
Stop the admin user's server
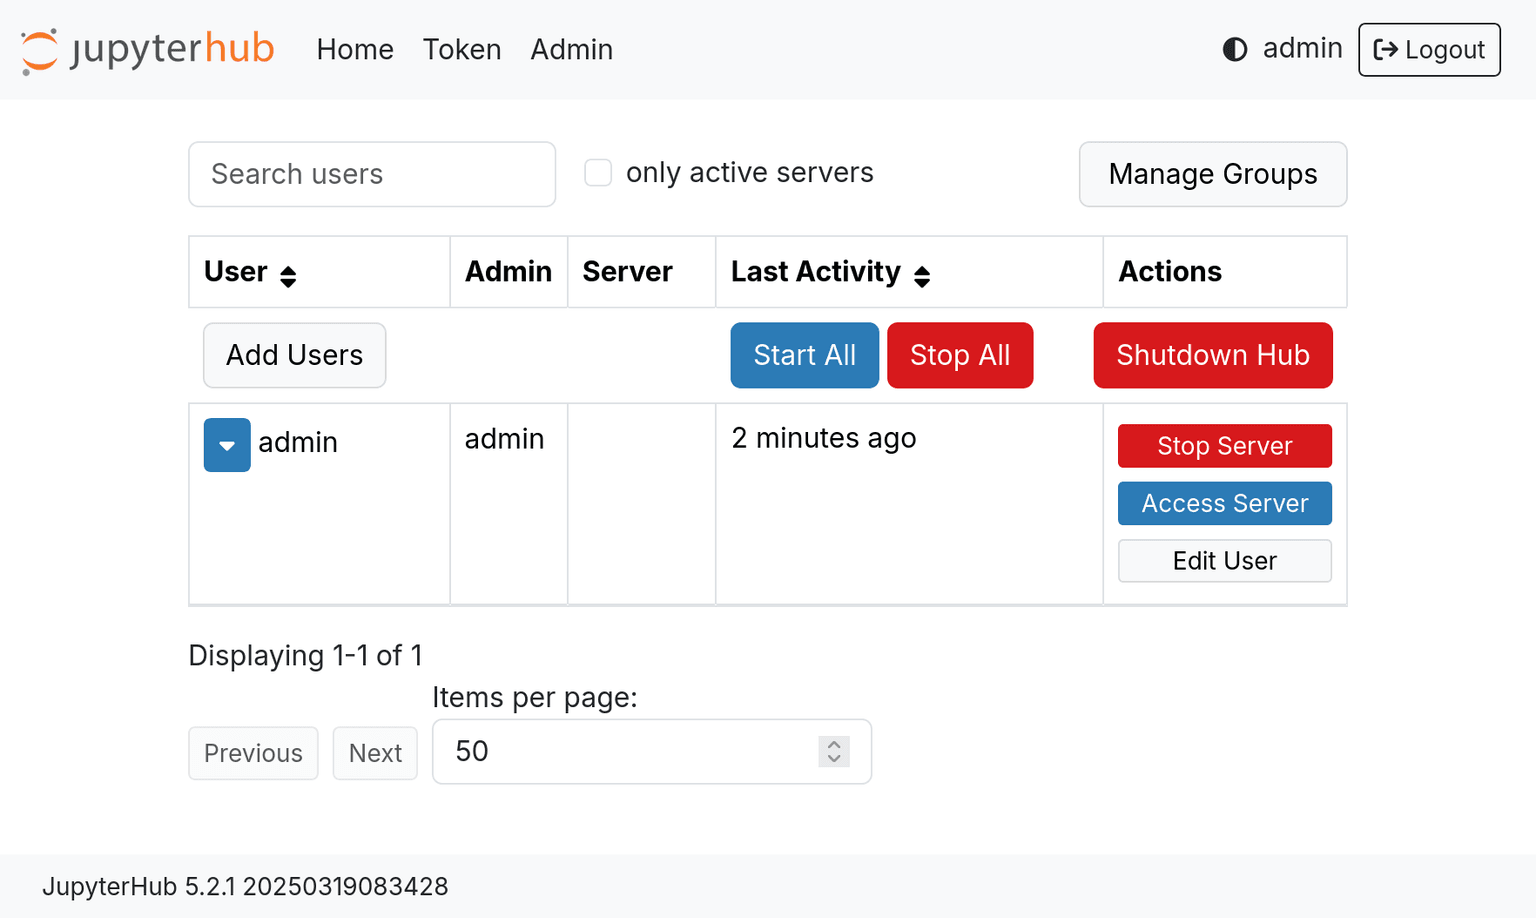[1225, 446]
